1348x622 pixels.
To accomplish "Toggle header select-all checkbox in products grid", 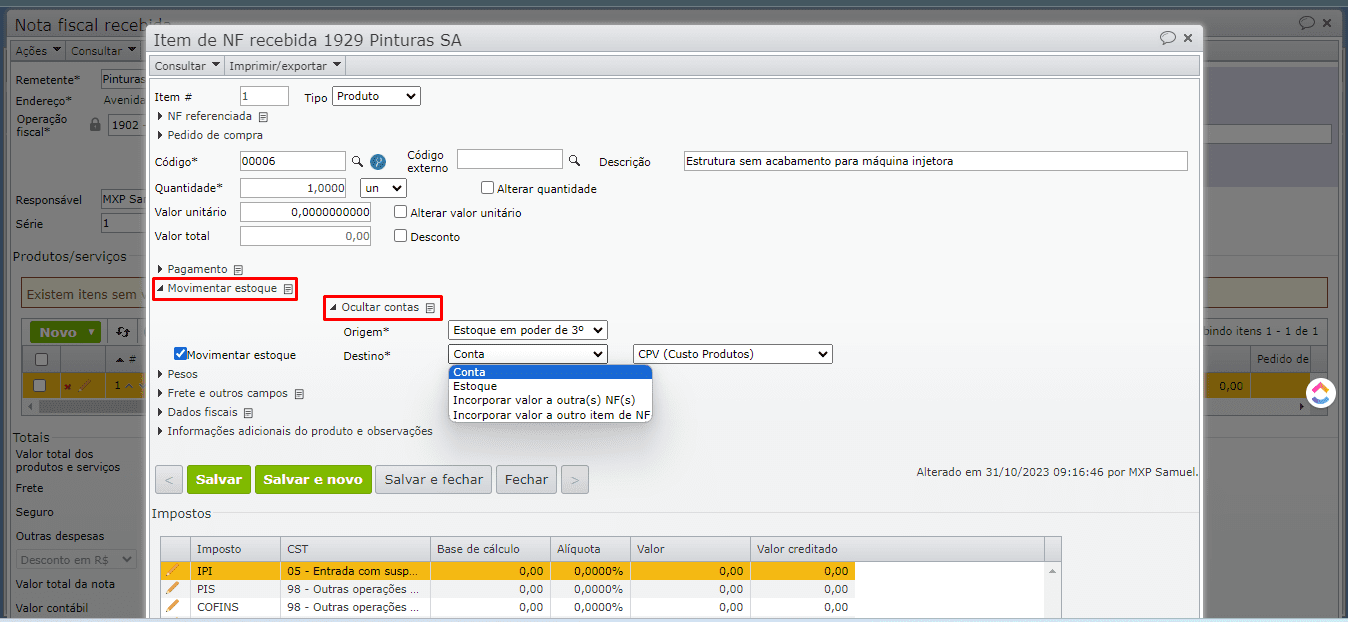I will click(41, 360).
